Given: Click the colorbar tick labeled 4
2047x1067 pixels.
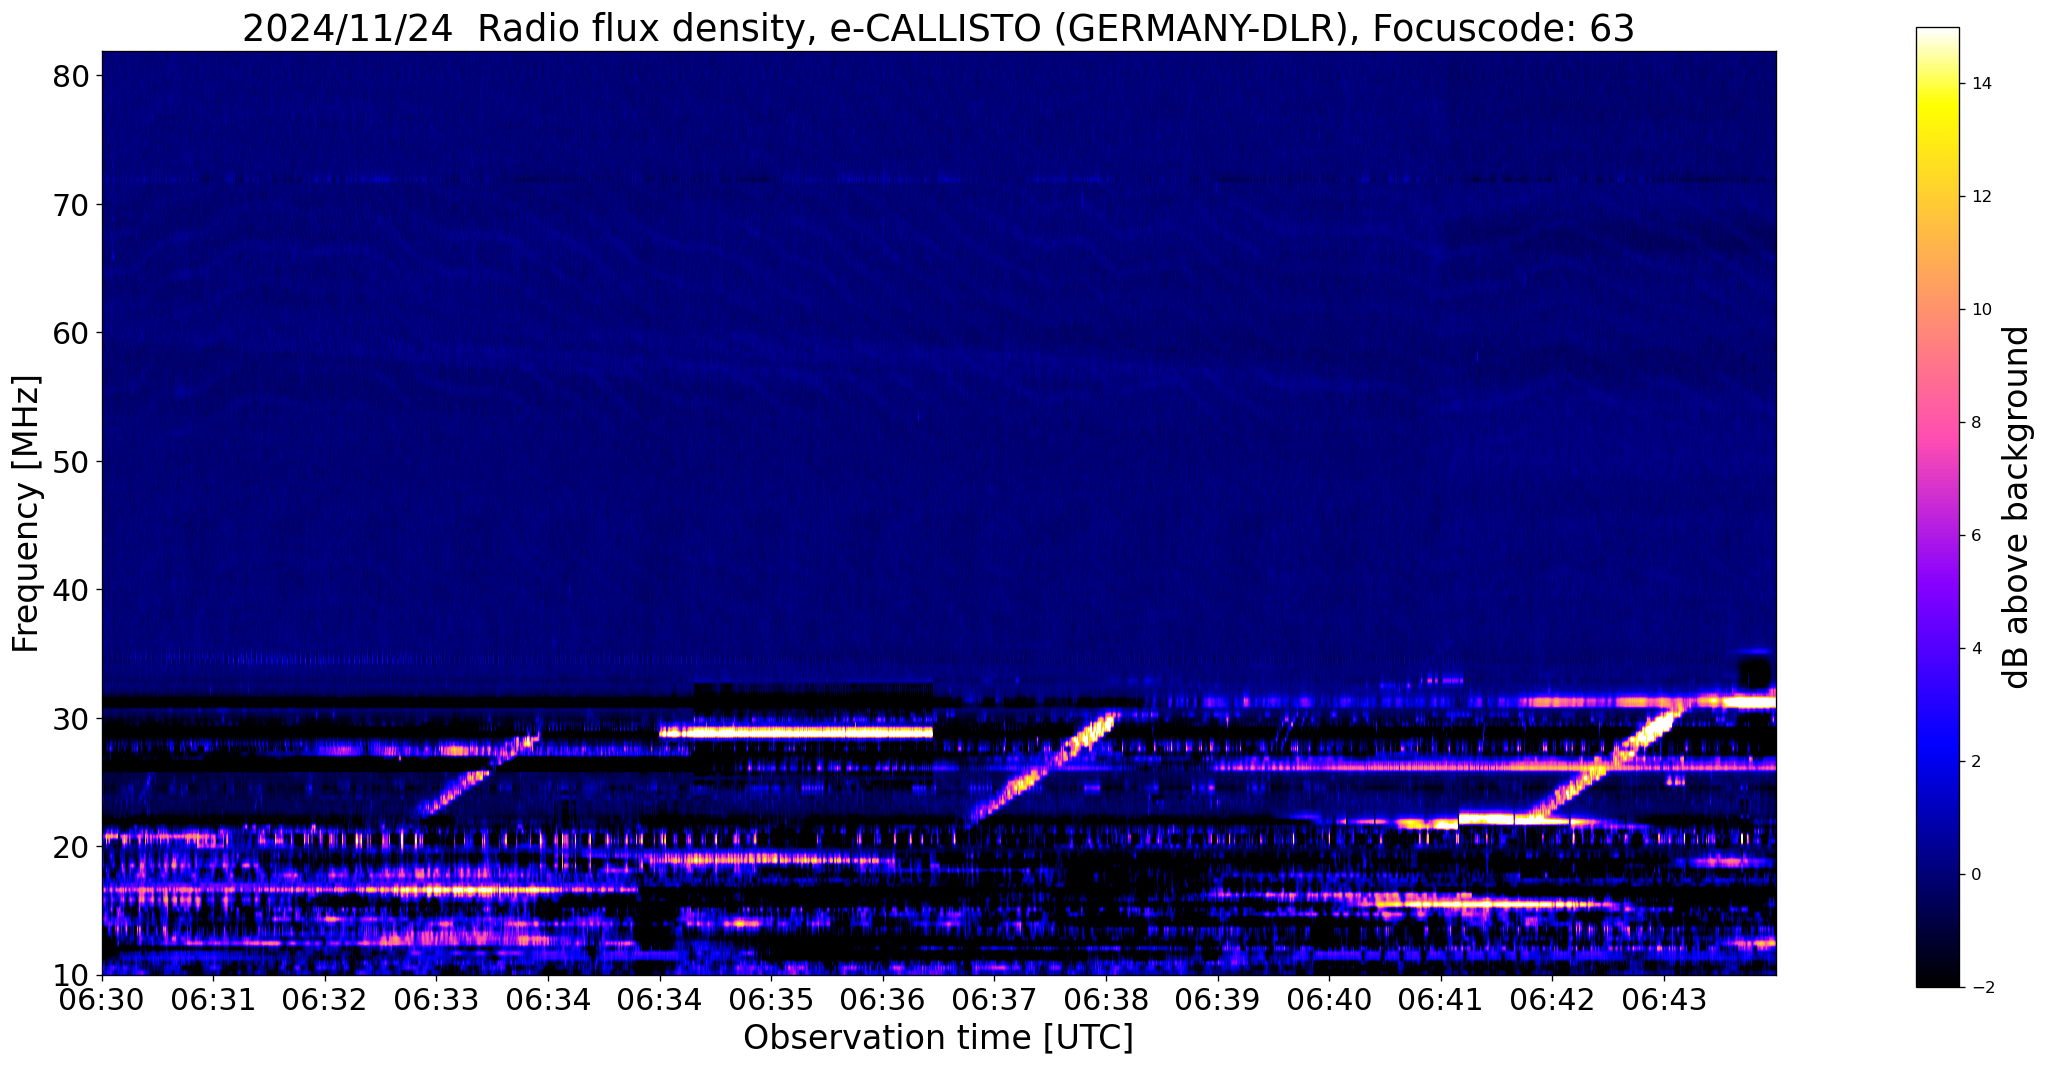Looking at the screenshot, I should click(1975, 649).
